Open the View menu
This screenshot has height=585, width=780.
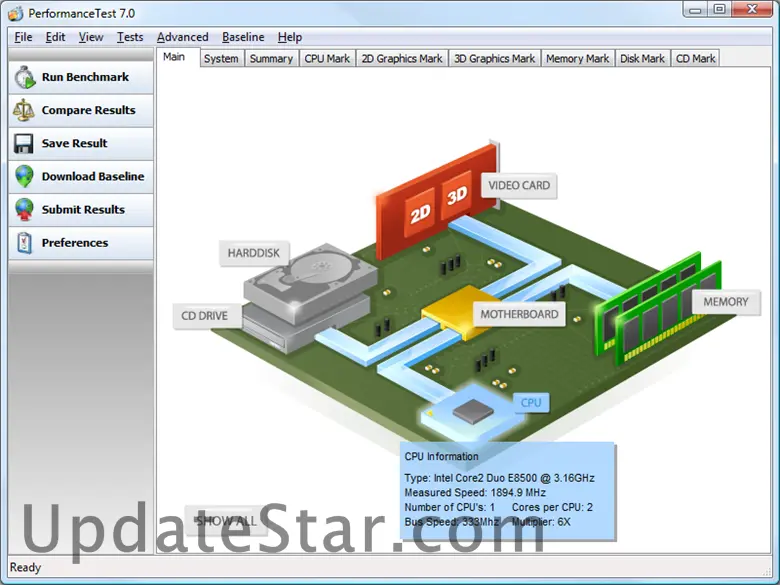[x=91, y=37]
